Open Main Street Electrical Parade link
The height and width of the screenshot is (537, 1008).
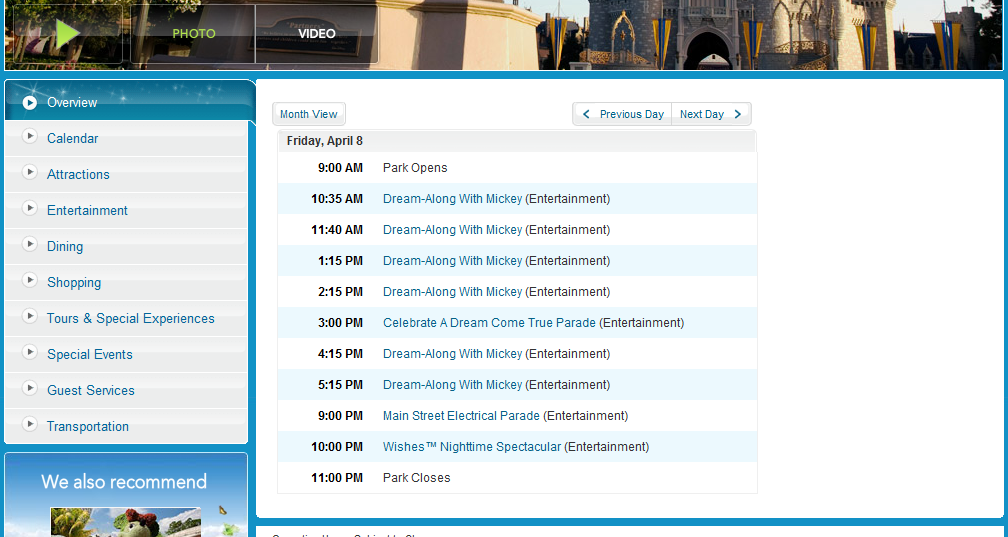462,415
